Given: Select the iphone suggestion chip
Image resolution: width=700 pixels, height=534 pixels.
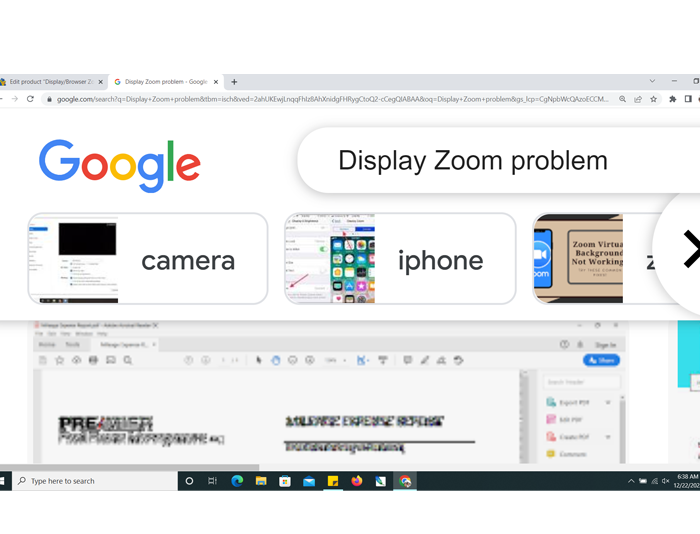Looking at the screenshot, I should 400,259.
